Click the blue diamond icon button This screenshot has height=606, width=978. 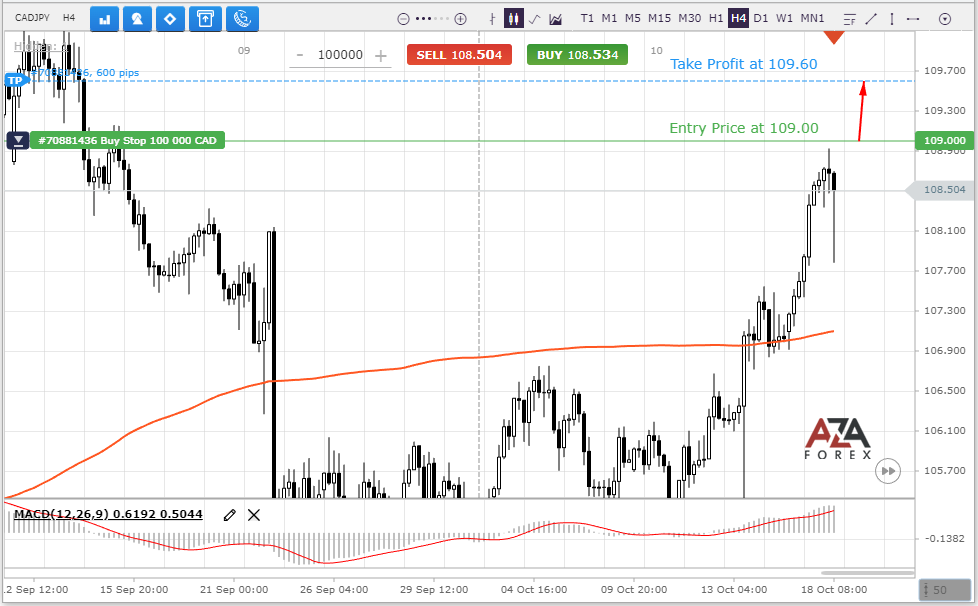point(170,19)
